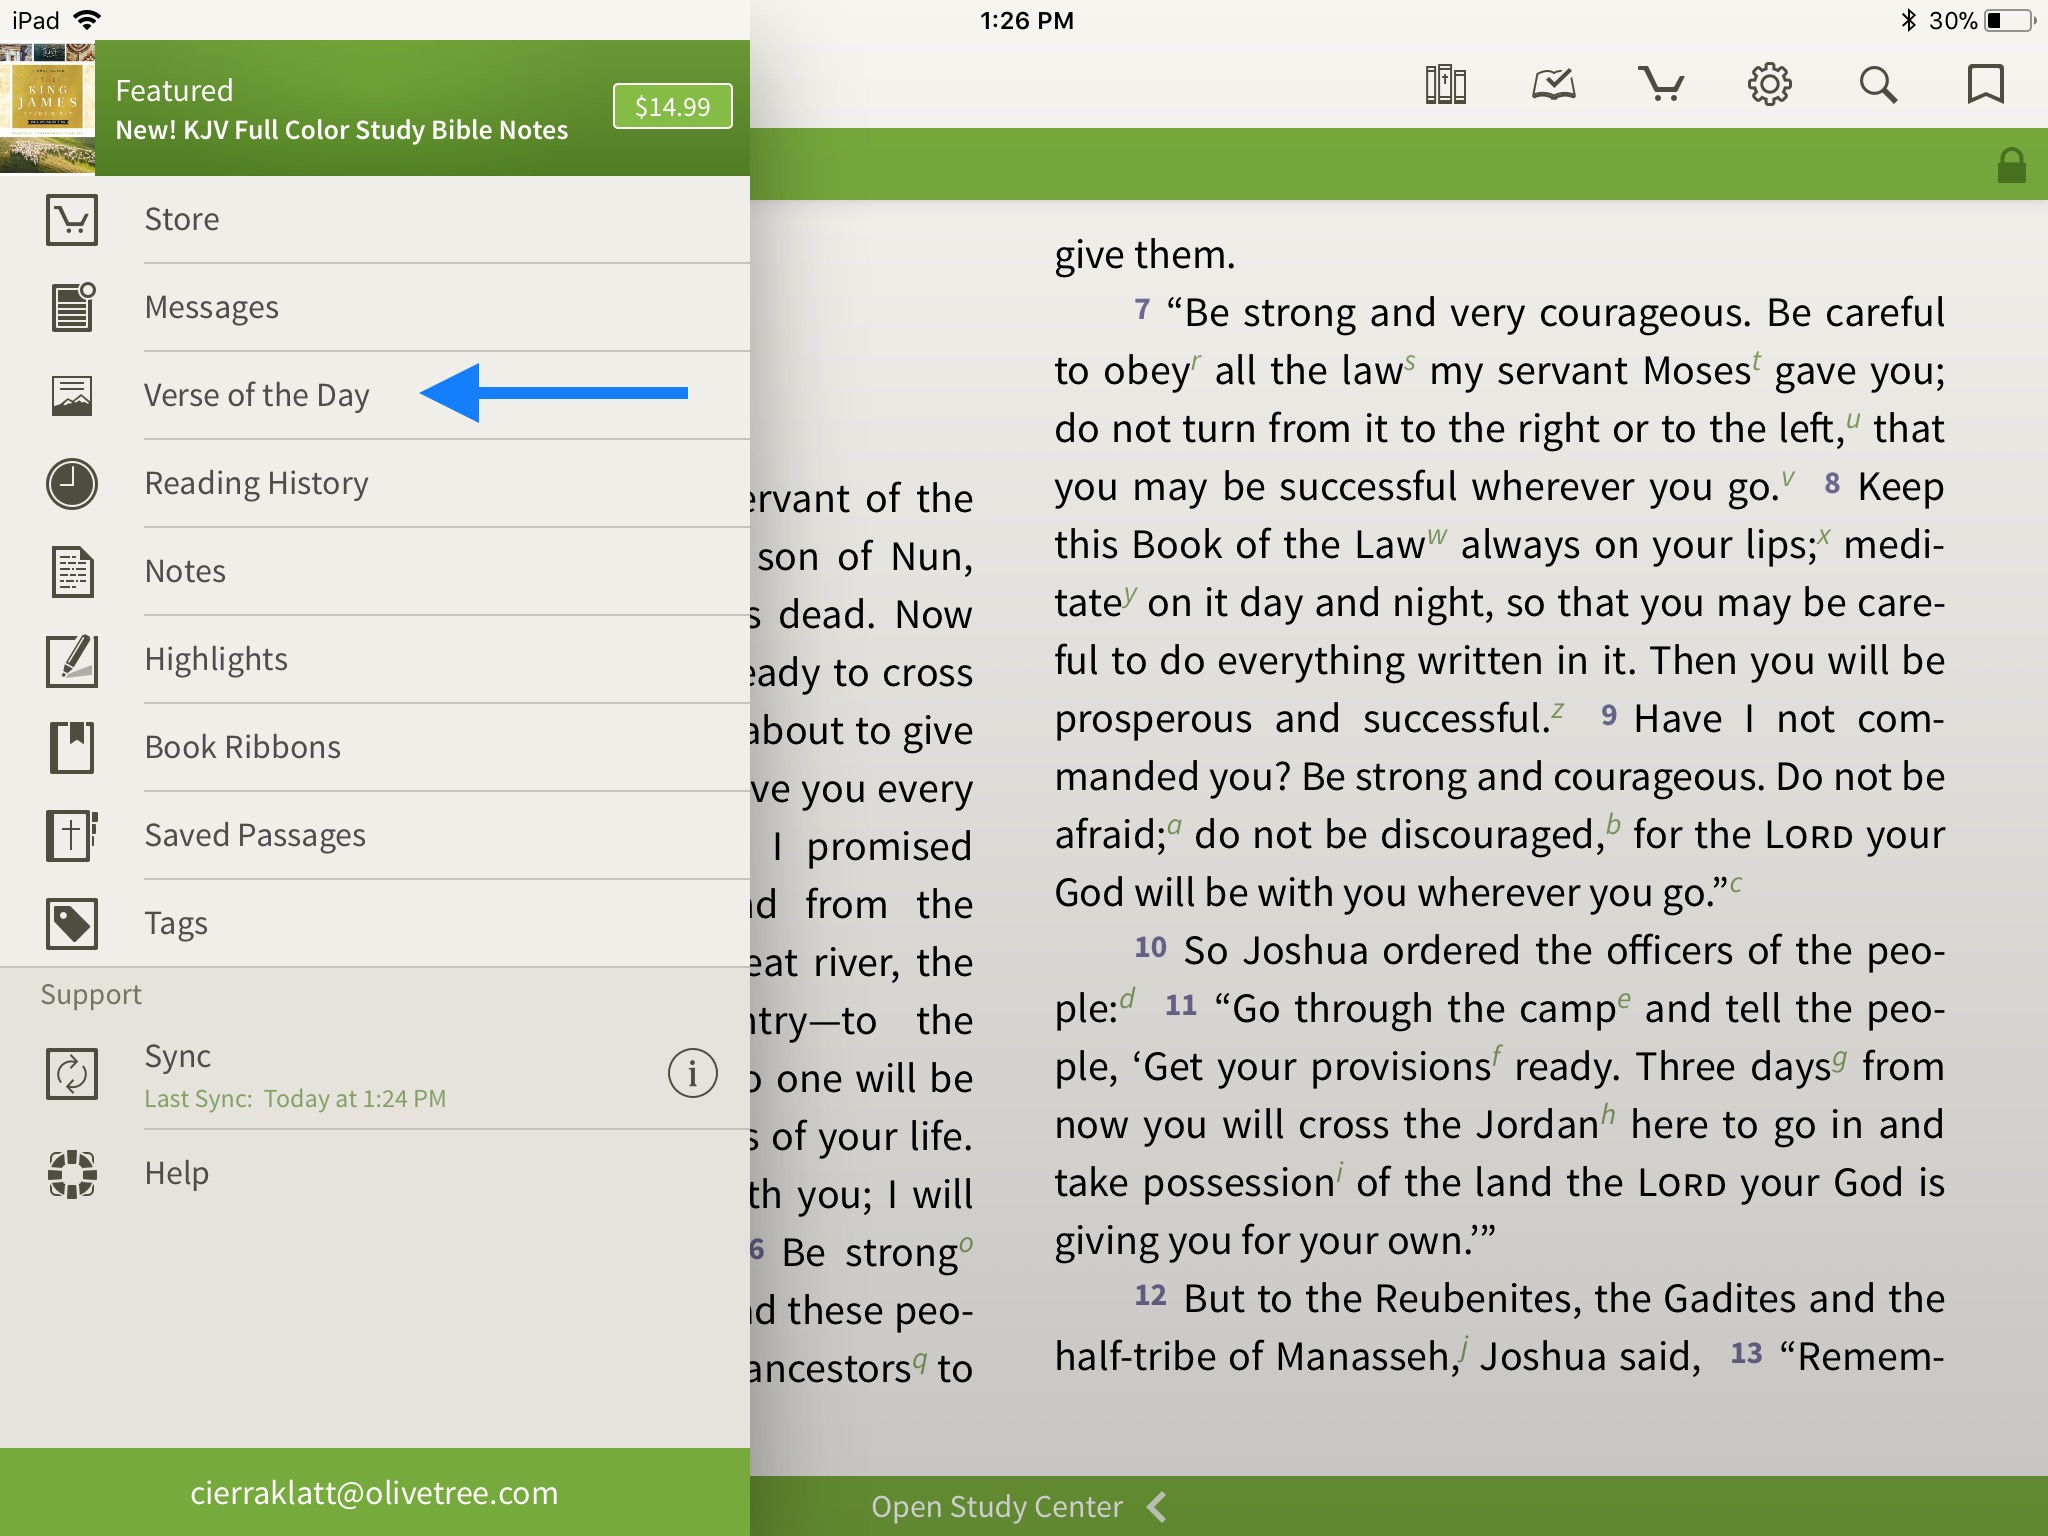The image size is (2048, 1536).
Task: Open Reading History
Action: pos(375,484)
